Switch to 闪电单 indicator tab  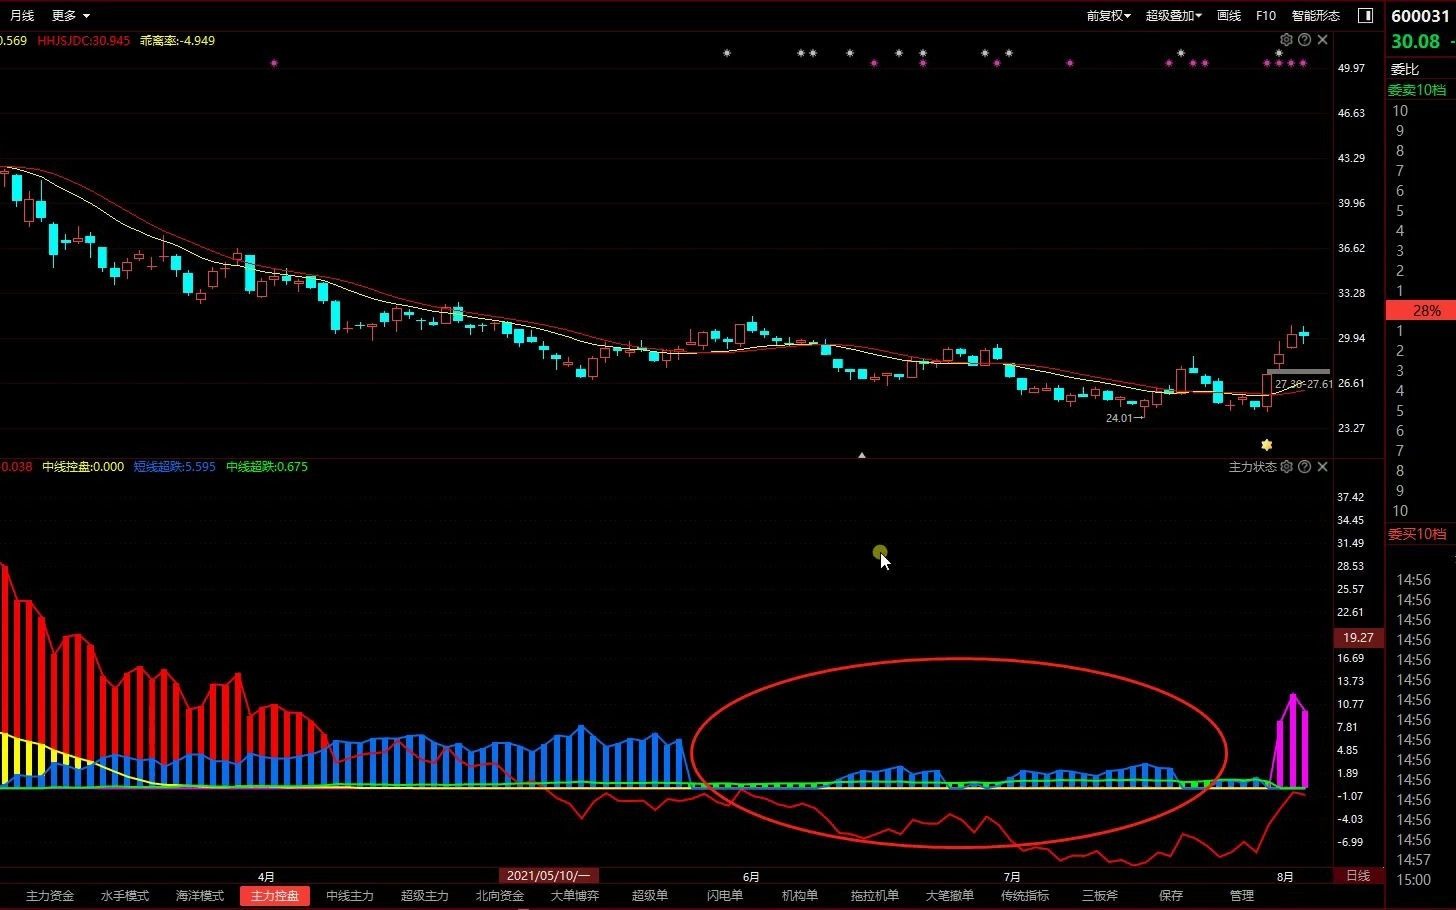coord(725,896)
